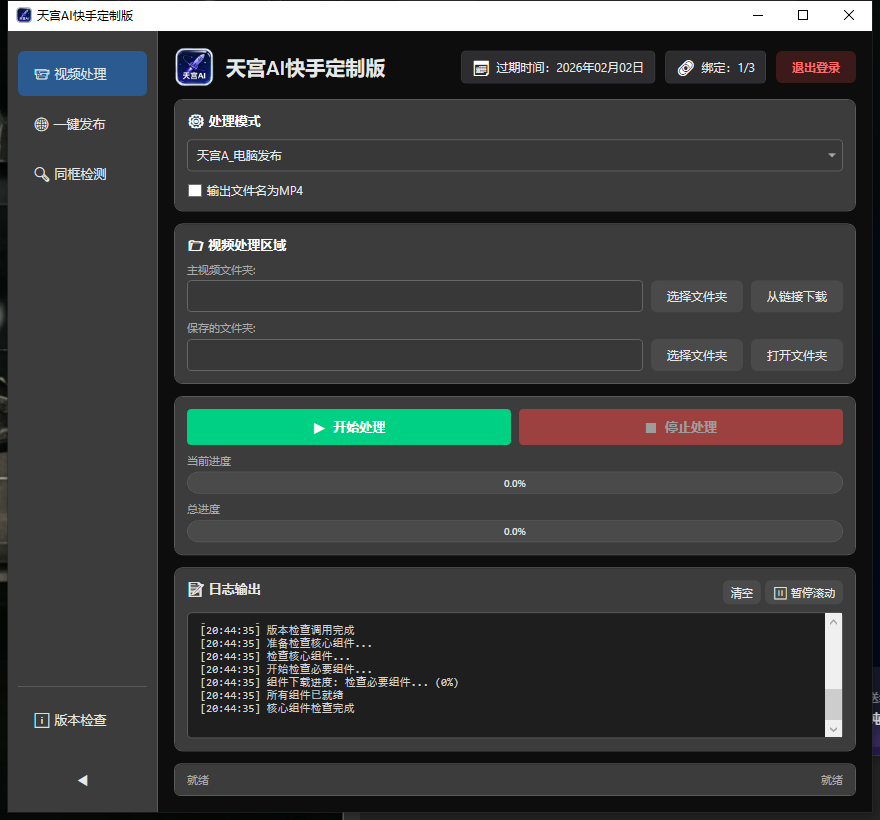Click the 天宫AI logo at top left

[x=194, y=67]
